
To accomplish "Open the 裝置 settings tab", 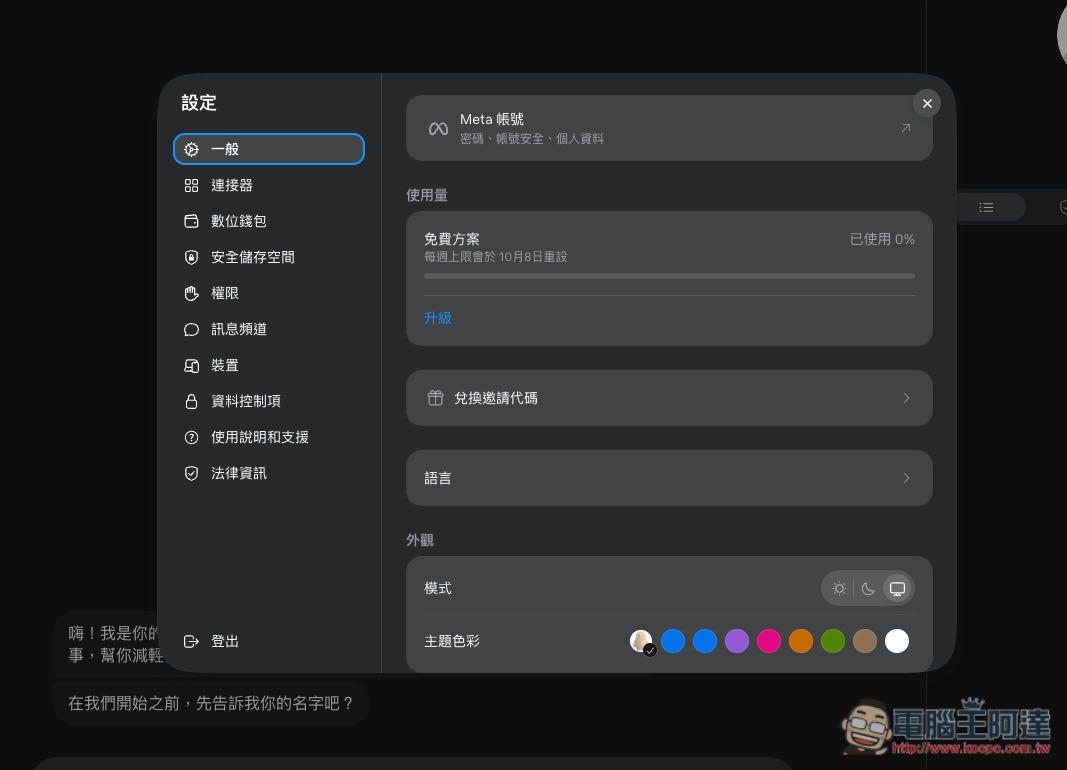I will 269,365.
